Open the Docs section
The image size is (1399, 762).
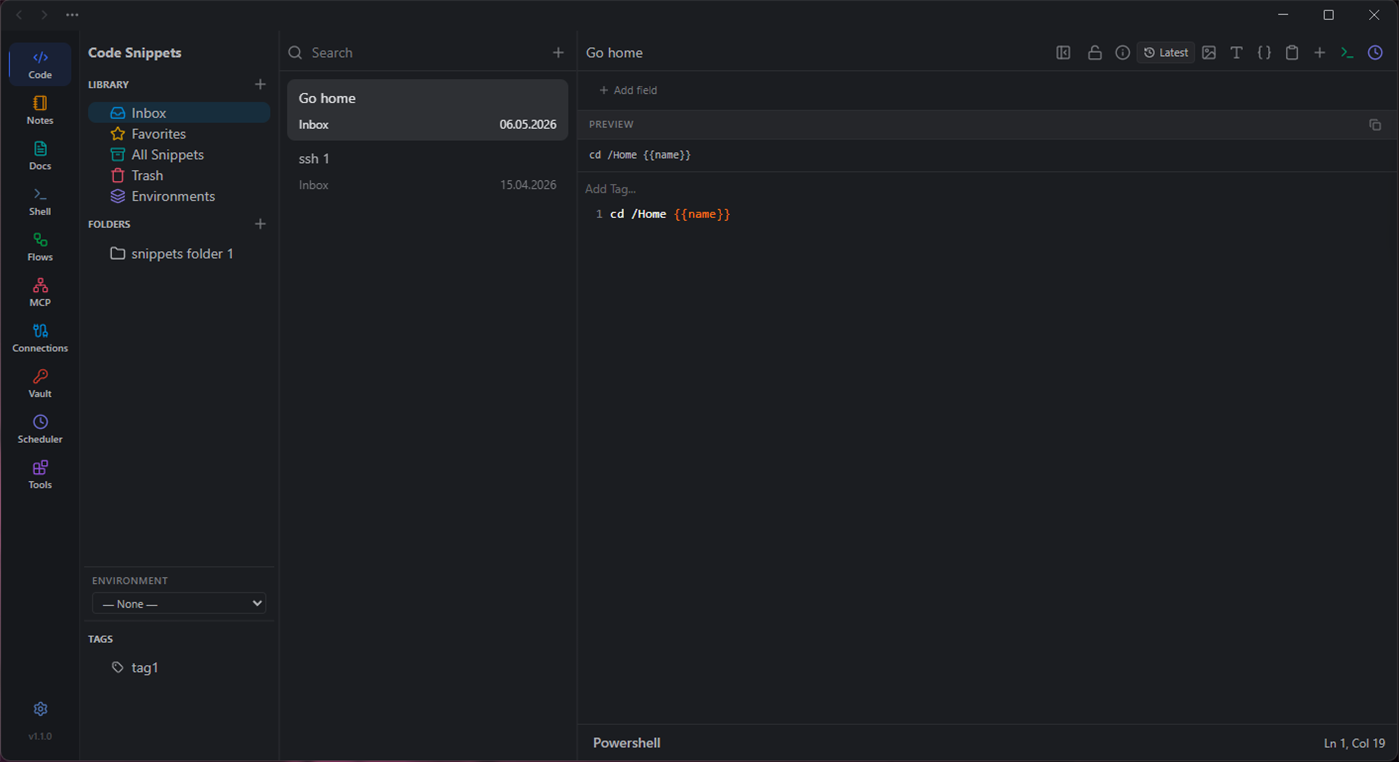click(x=40, y=156)
